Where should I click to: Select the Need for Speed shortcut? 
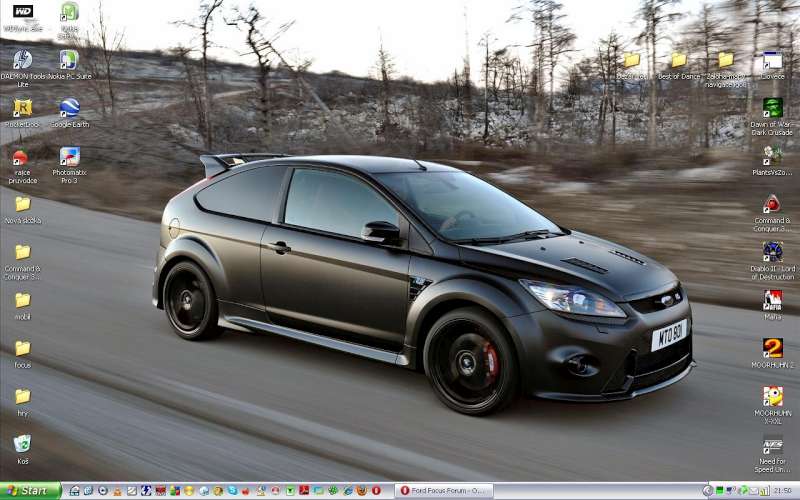[x=772, y=447]
